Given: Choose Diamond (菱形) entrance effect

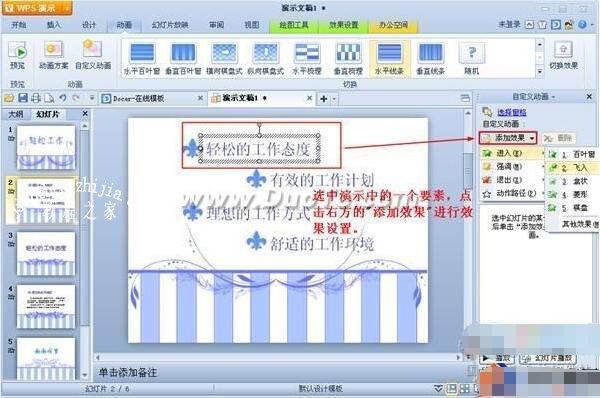Looking at the screenshot, I should pyautogui.click(x=572, y=194).
